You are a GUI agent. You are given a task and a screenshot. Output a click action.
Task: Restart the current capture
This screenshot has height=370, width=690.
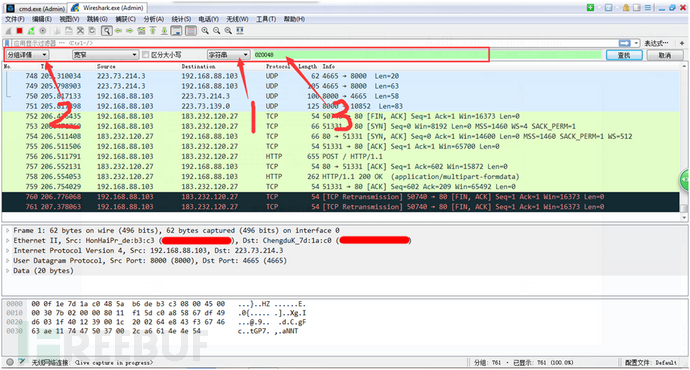tap(31, 31)
